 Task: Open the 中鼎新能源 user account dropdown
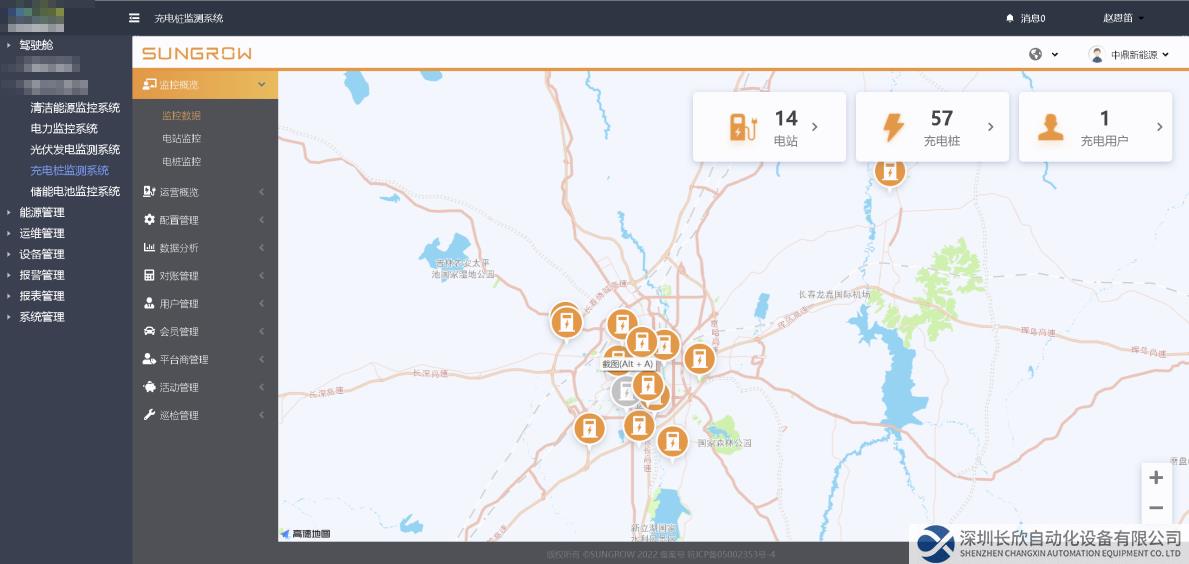(1130, 55)
